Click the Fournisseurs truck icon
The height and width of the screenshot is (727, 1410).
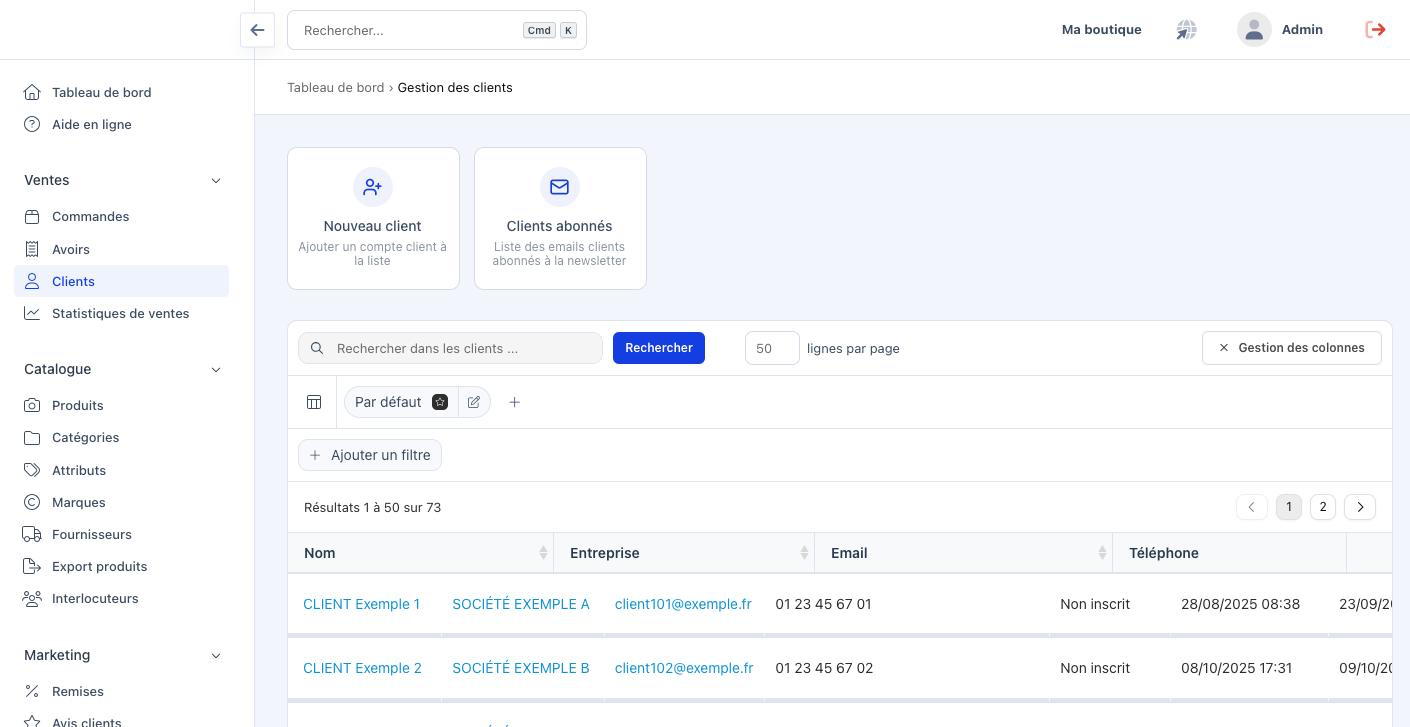click(x=32, y=534)
